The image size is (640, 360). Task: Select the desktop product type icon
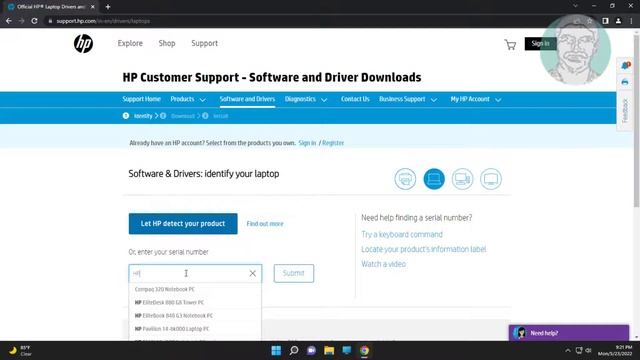462,179
